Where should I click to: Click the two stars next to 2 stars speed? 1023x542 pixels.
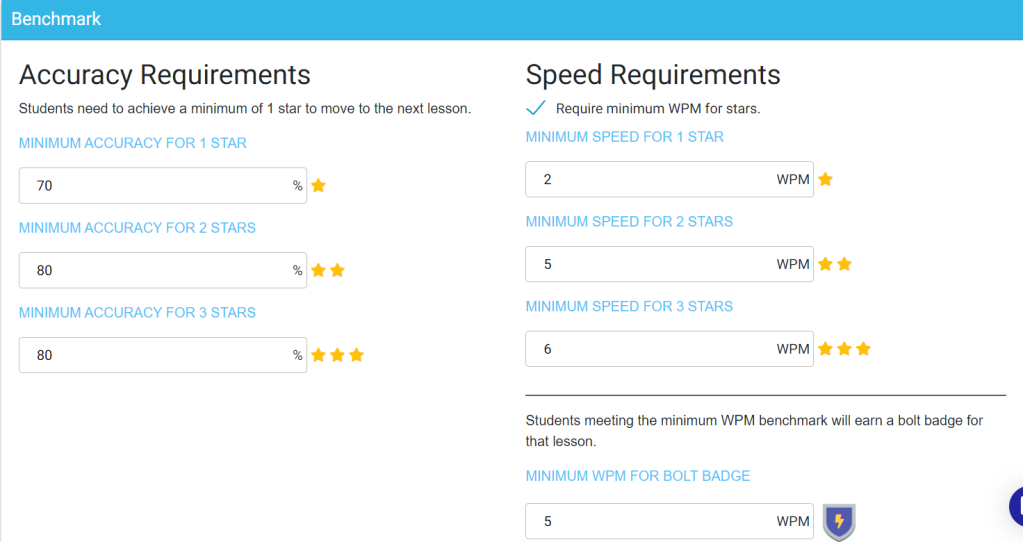coord(834,263)
